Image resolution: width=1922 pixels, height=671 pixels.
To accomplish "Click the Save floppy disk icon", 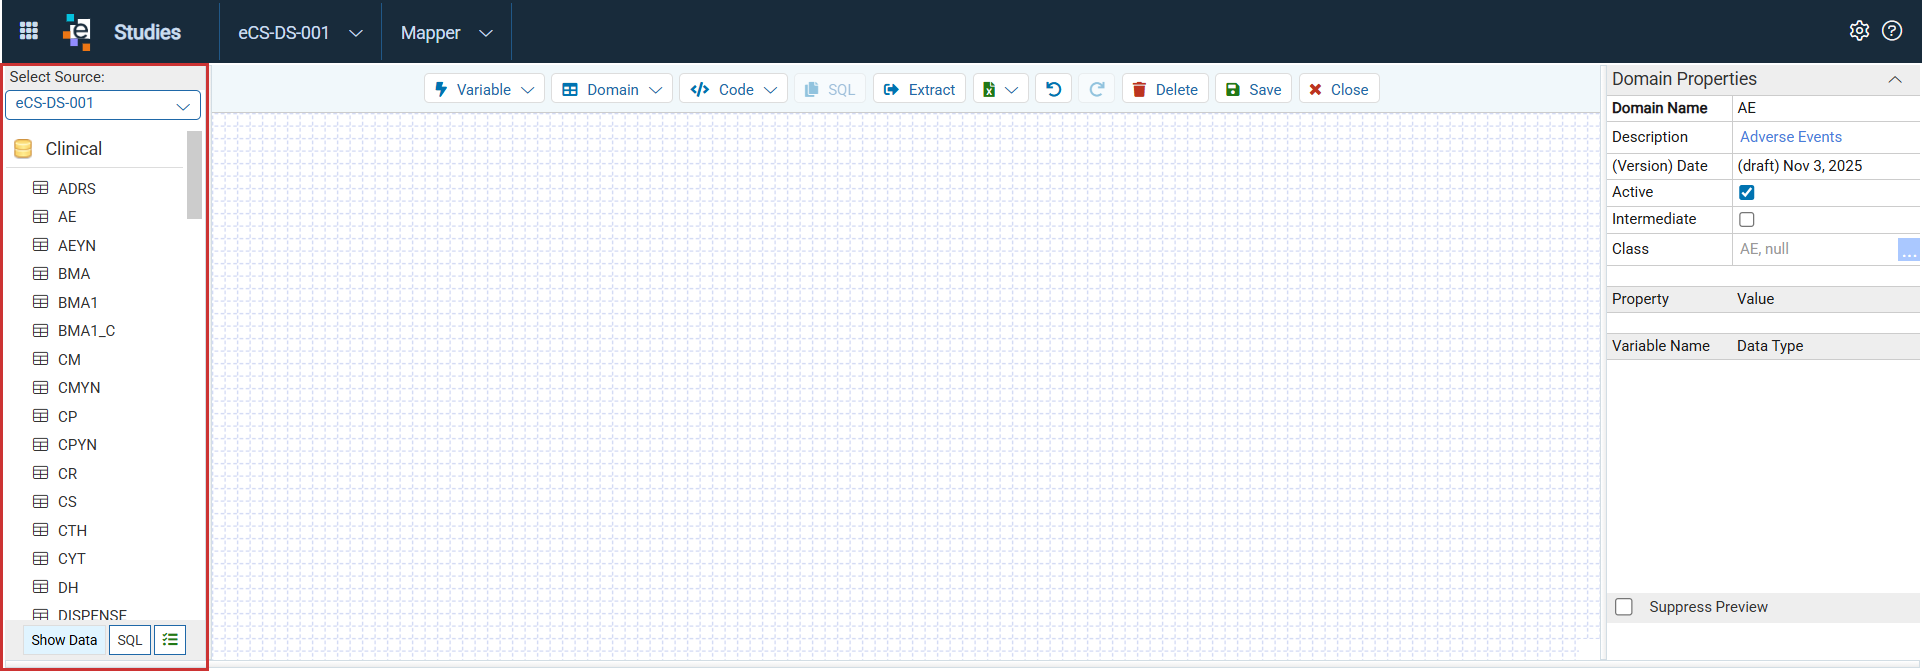I will [x=1233, y=90].
